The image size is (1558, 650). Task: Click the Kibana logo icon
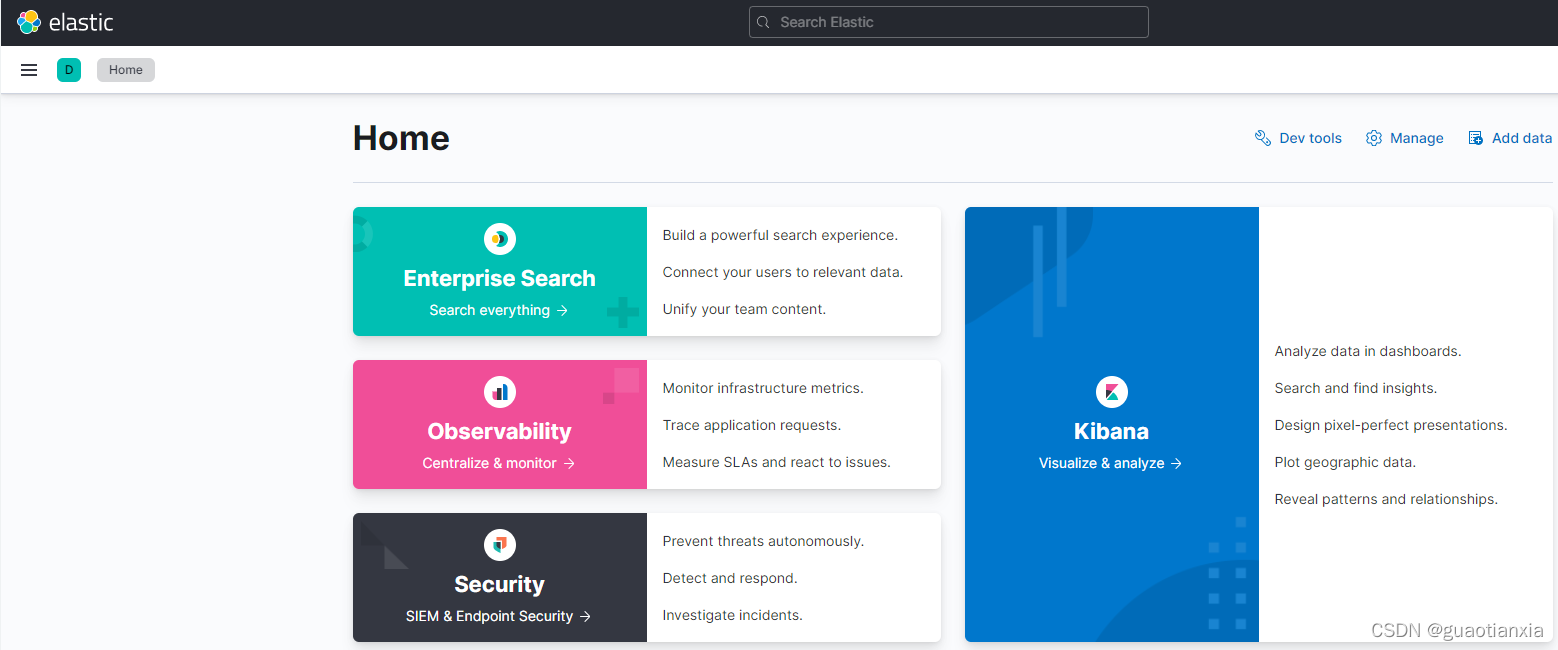tap(1112, 392)
